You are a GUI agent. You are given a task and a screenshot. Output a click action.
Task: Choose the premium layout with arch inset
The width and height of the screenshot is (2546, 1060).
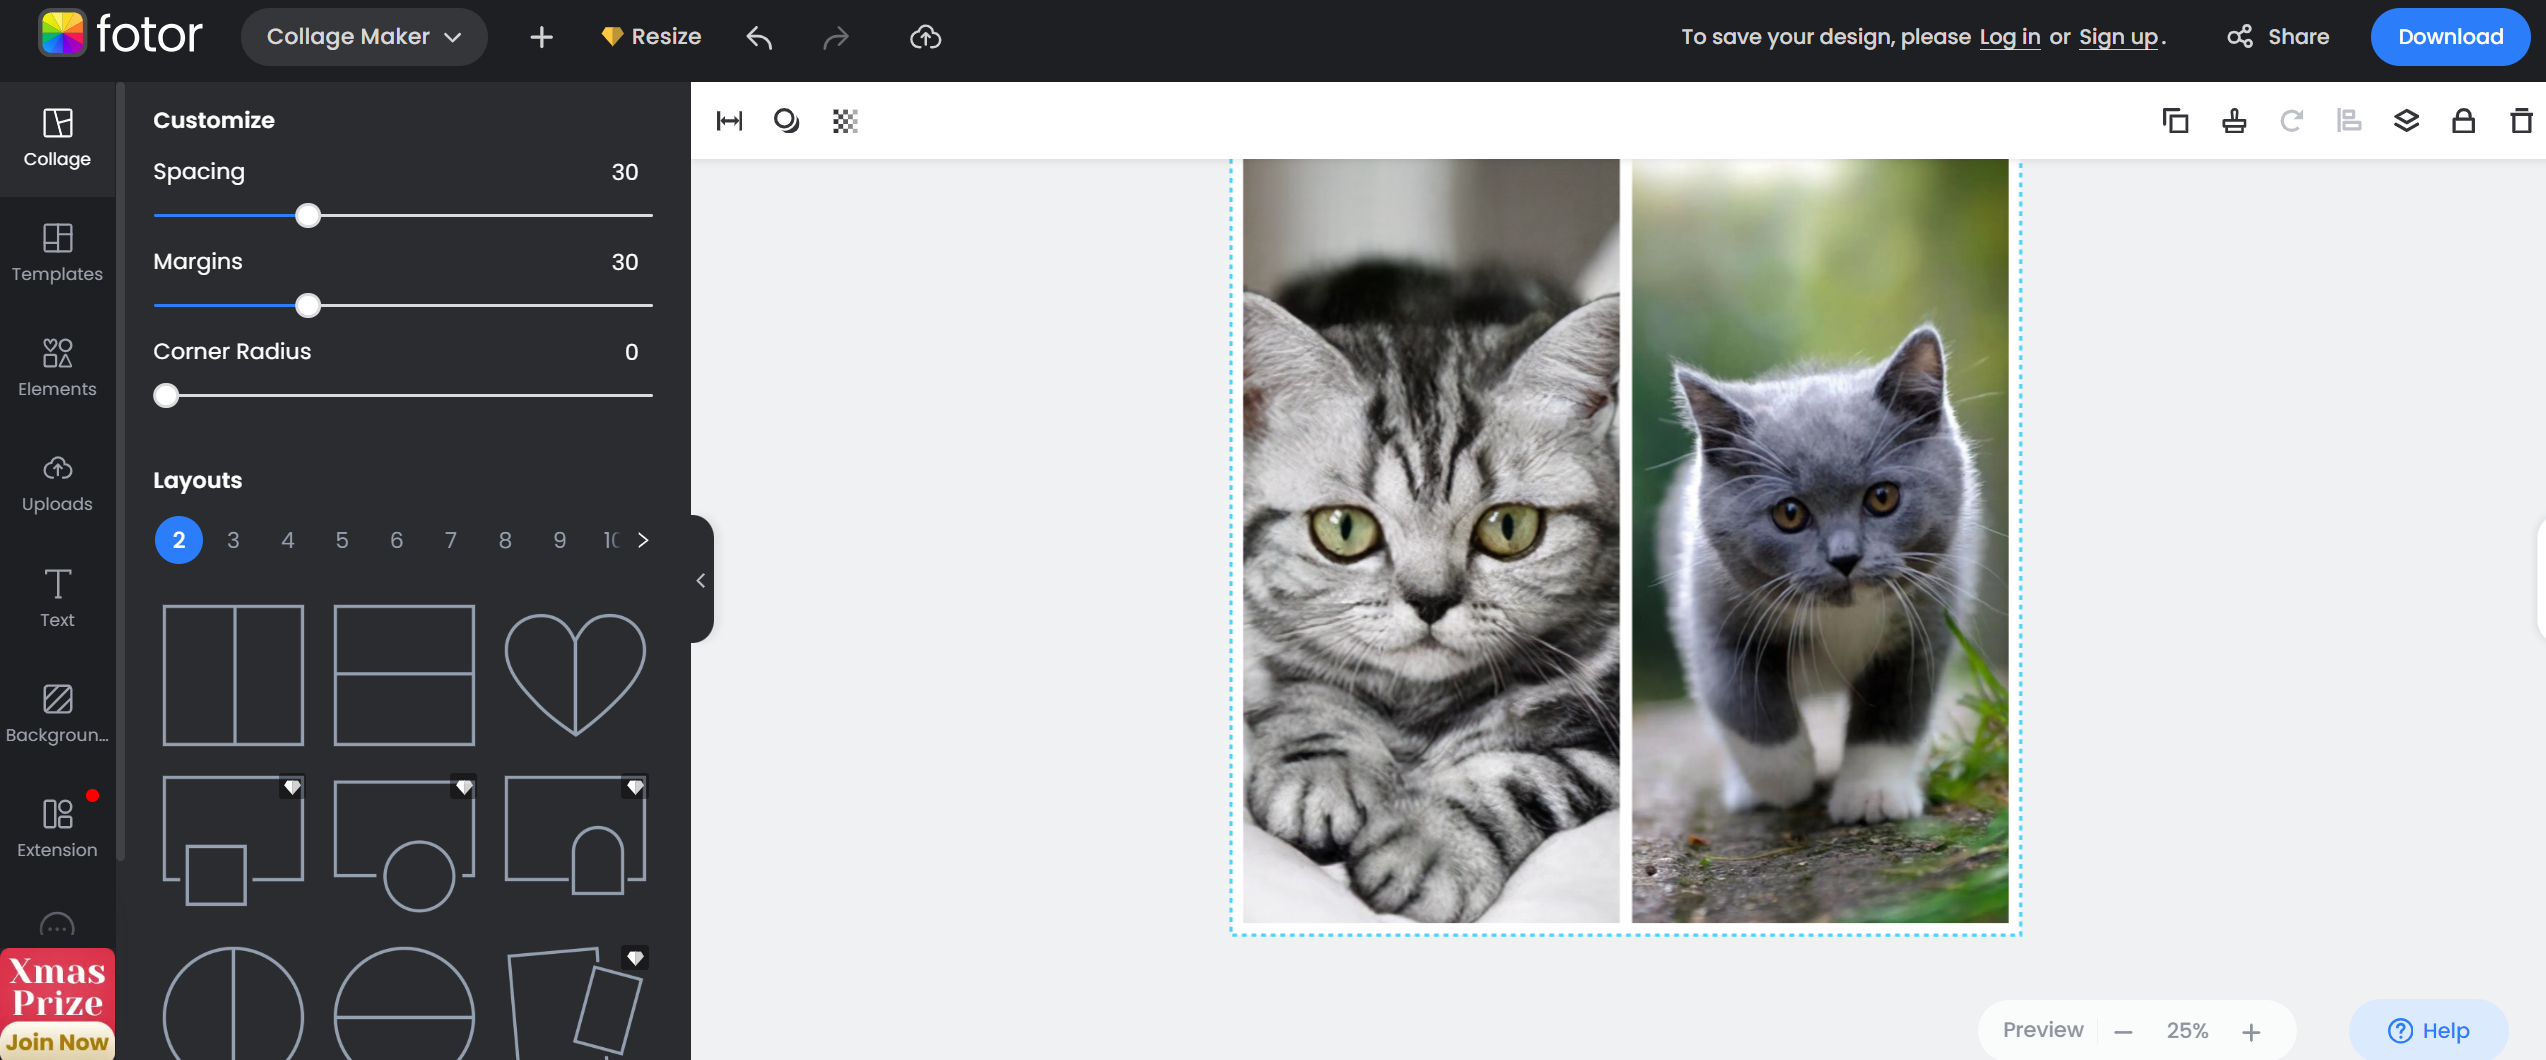pos(575,835)
